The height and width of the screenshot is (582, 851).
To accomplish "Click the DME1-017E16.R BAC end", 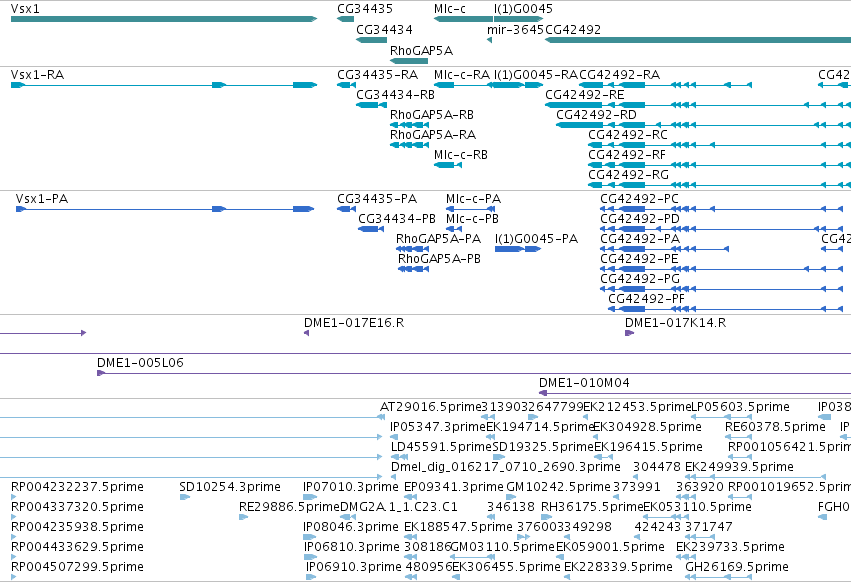I will [306, 333].
